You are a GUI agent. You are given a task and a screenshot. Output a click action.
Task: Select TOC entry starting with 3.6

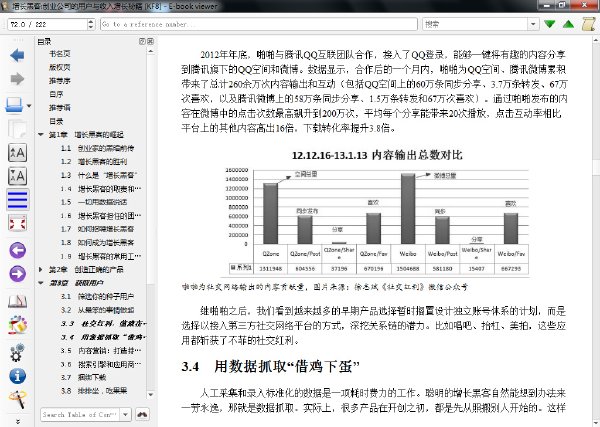click(x=101, y=364)
